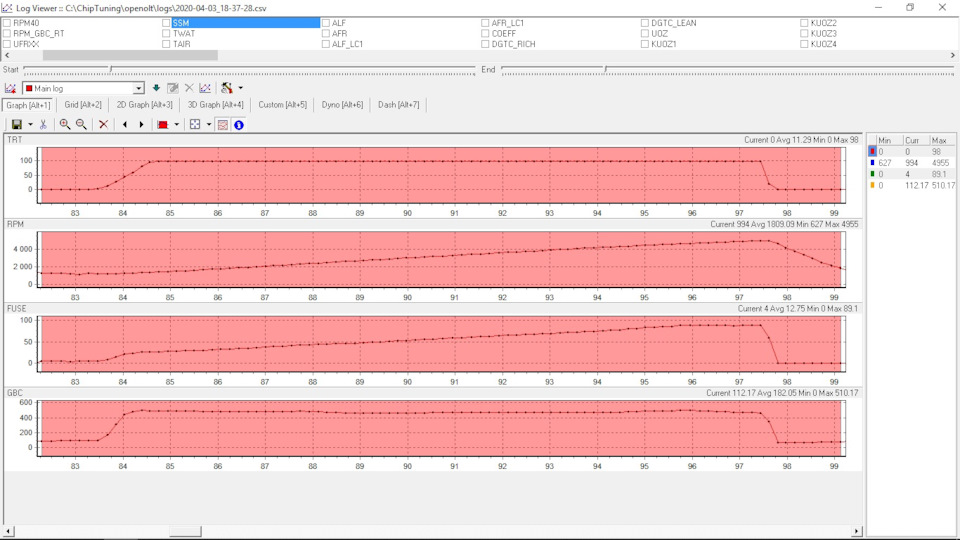Click the Curr column header in legend
Screen dimensions: 960x540
pos(915,140)
